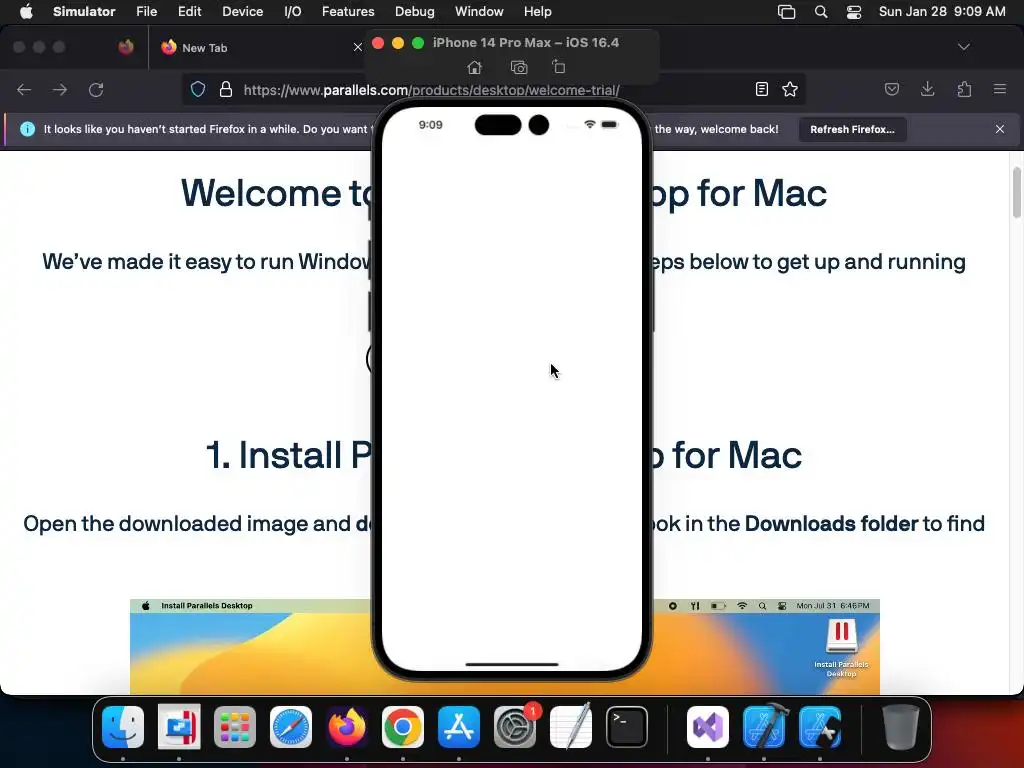Open Stage Manager menu bar icon
1024x768 pixels.
786,12
